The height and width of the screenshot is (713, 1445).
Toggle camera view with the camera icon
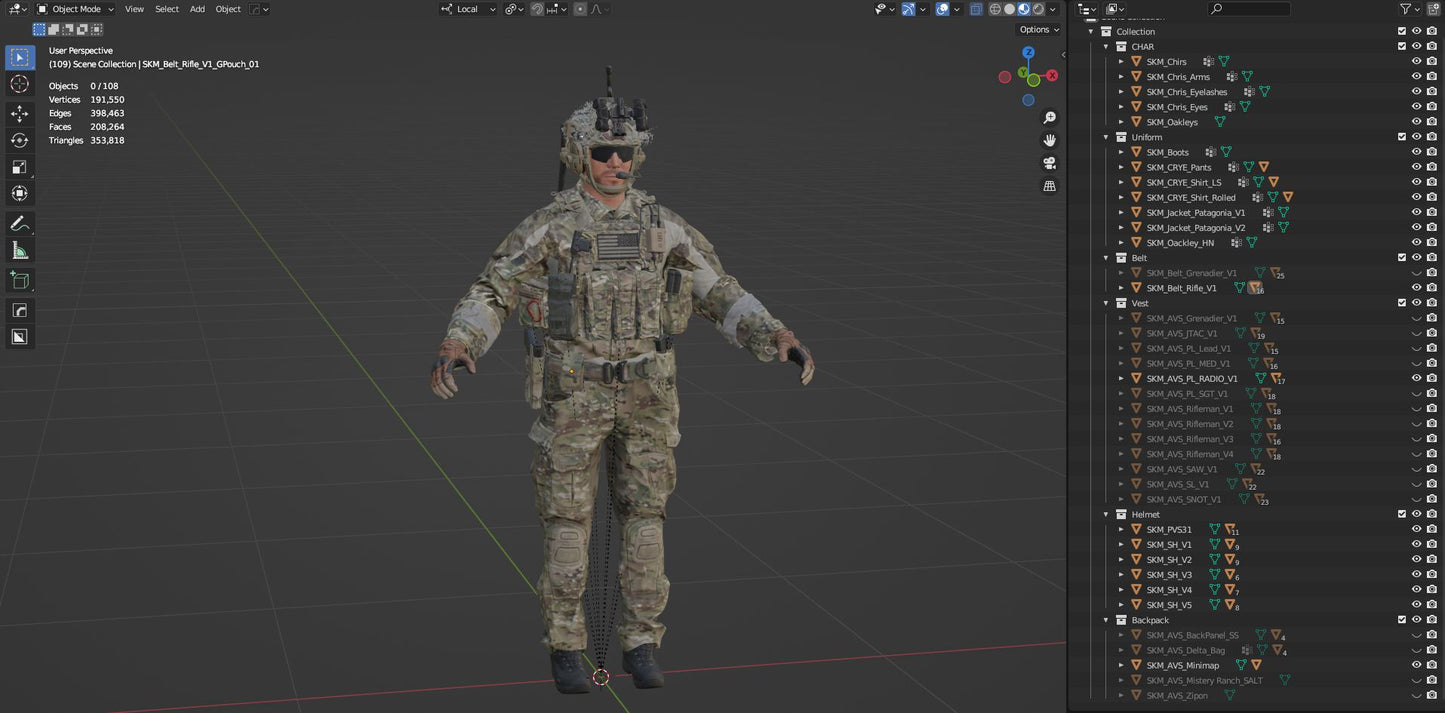click(x=1049, y=163)
